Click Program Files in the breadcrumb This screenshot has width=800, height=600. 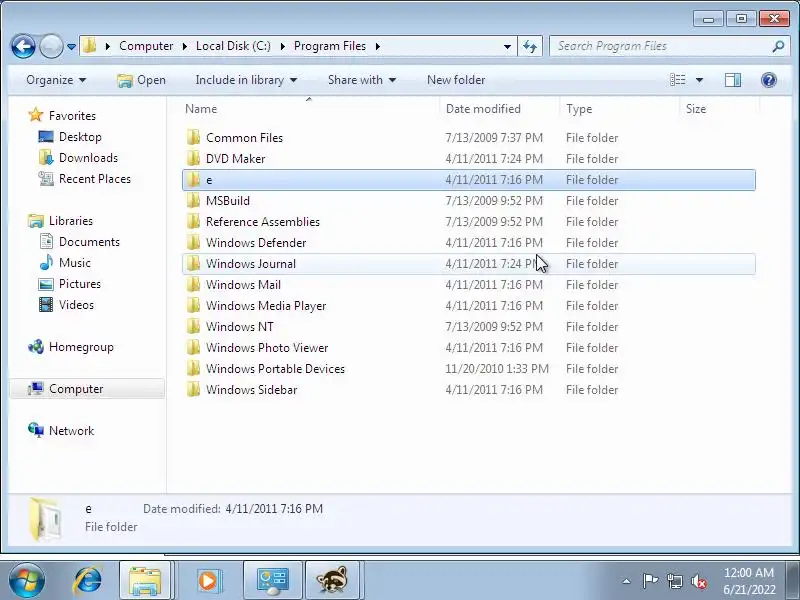coord(330,46)
